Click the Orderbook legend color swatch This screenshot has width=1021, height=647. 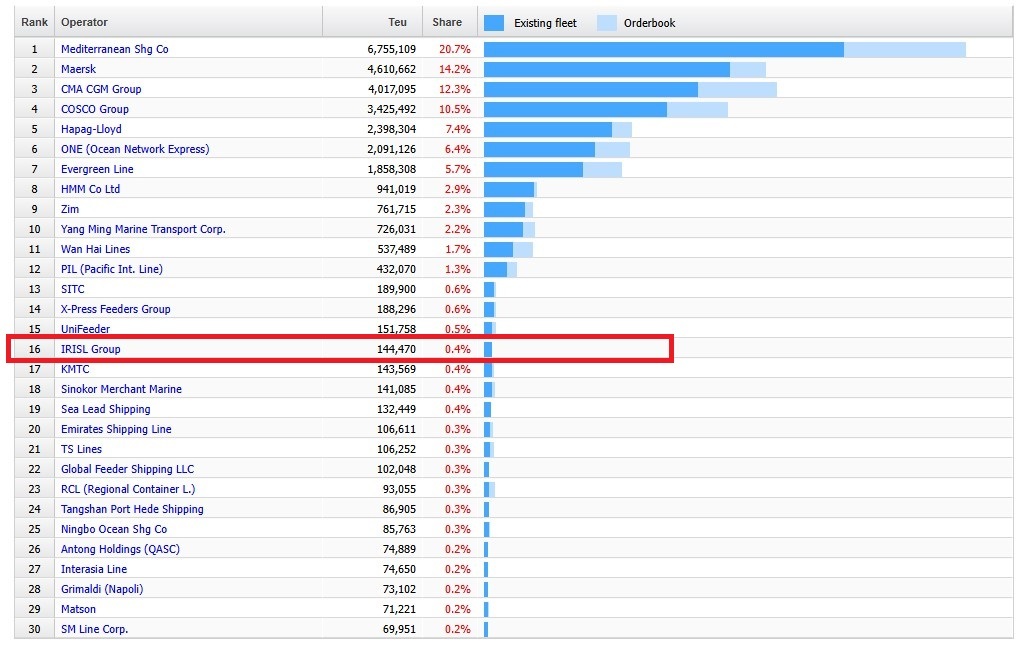click(606, 23)
